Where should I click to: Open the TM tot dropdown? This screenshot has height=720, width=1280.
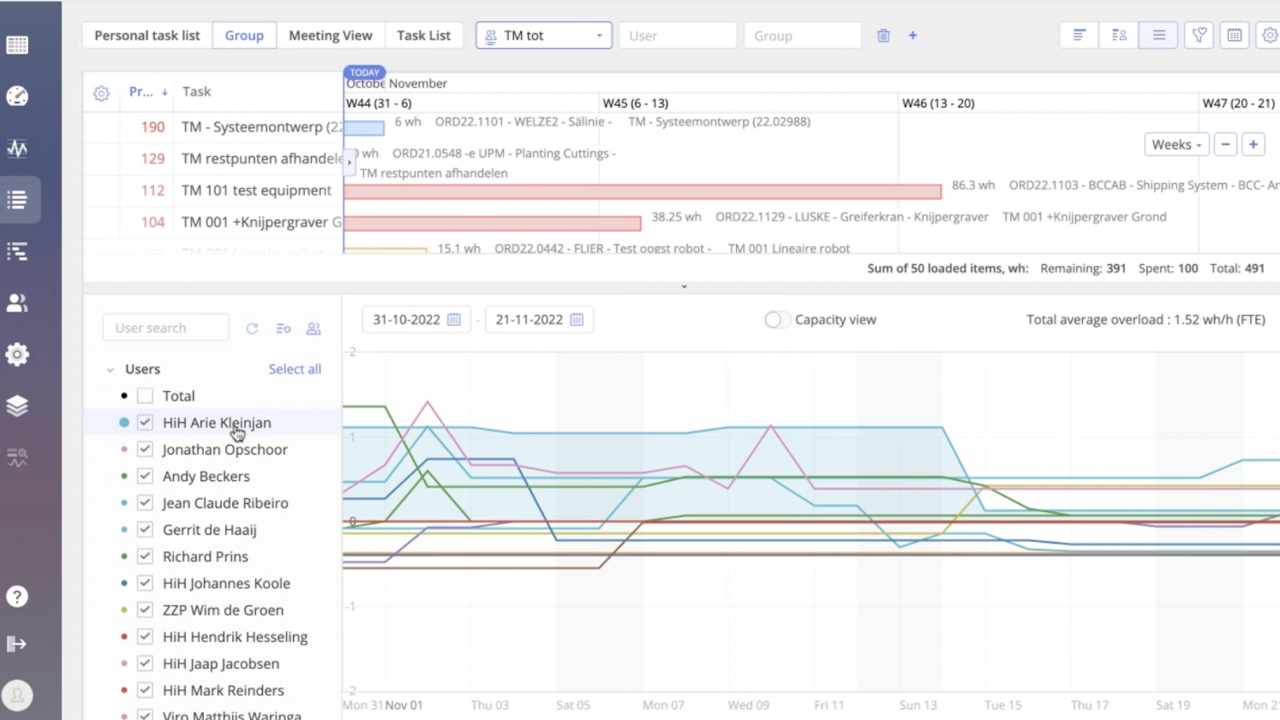coord(543,35)
